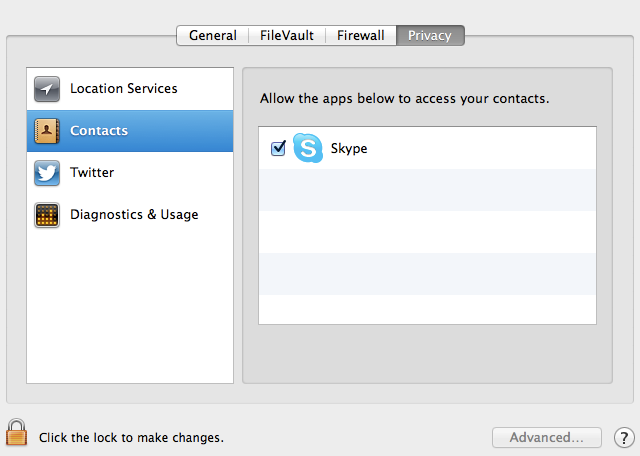Image resolution: width=640 pixels, height=456 pixels.
Task: Click the 'Click the lock to make changes' text
Action: click(x=131, y=438)
